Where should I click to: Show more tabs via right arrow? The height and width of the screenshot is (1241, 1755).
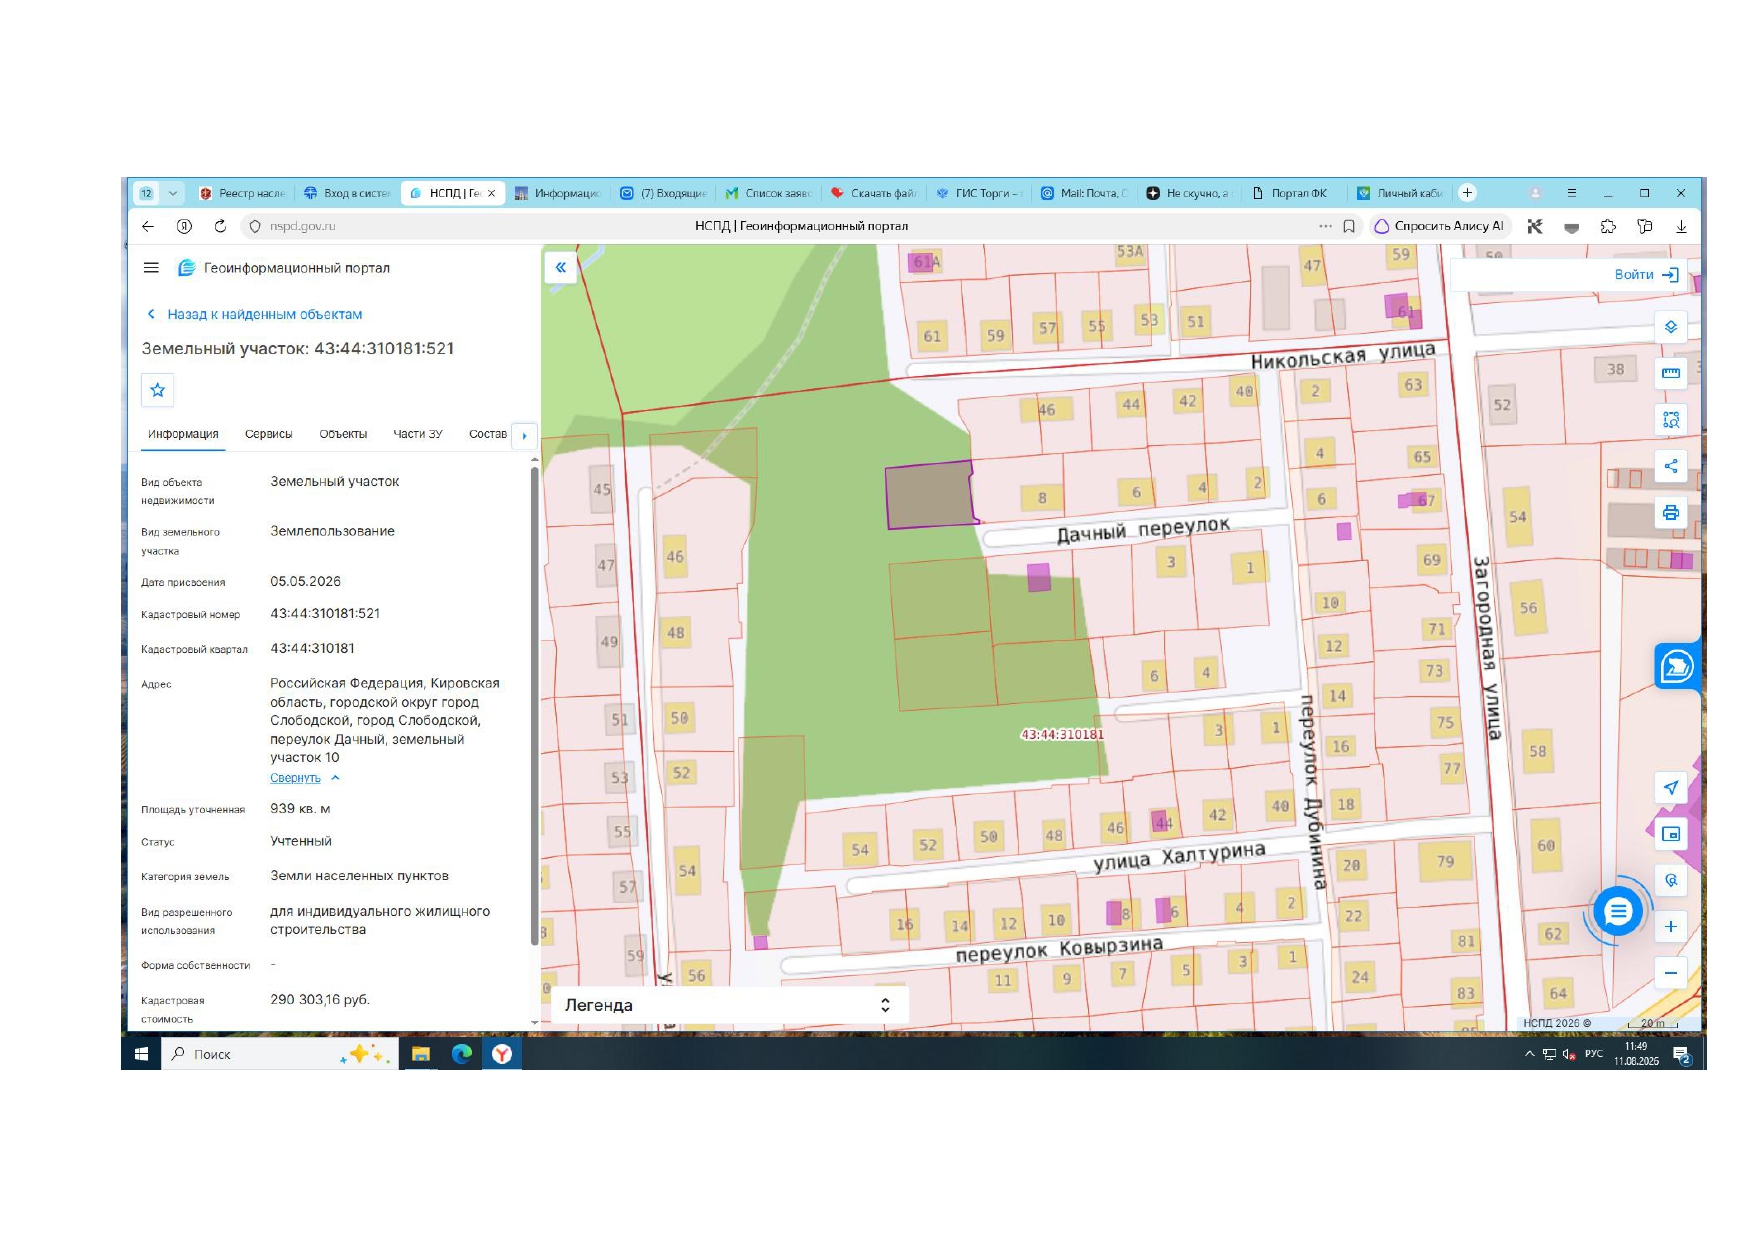524,435
